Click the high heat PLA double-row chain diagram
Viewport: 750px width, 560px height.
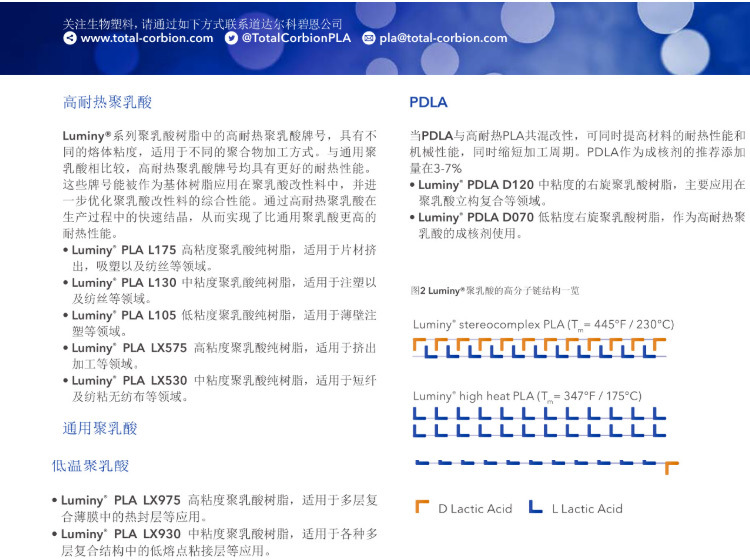[x=540, y=422]
